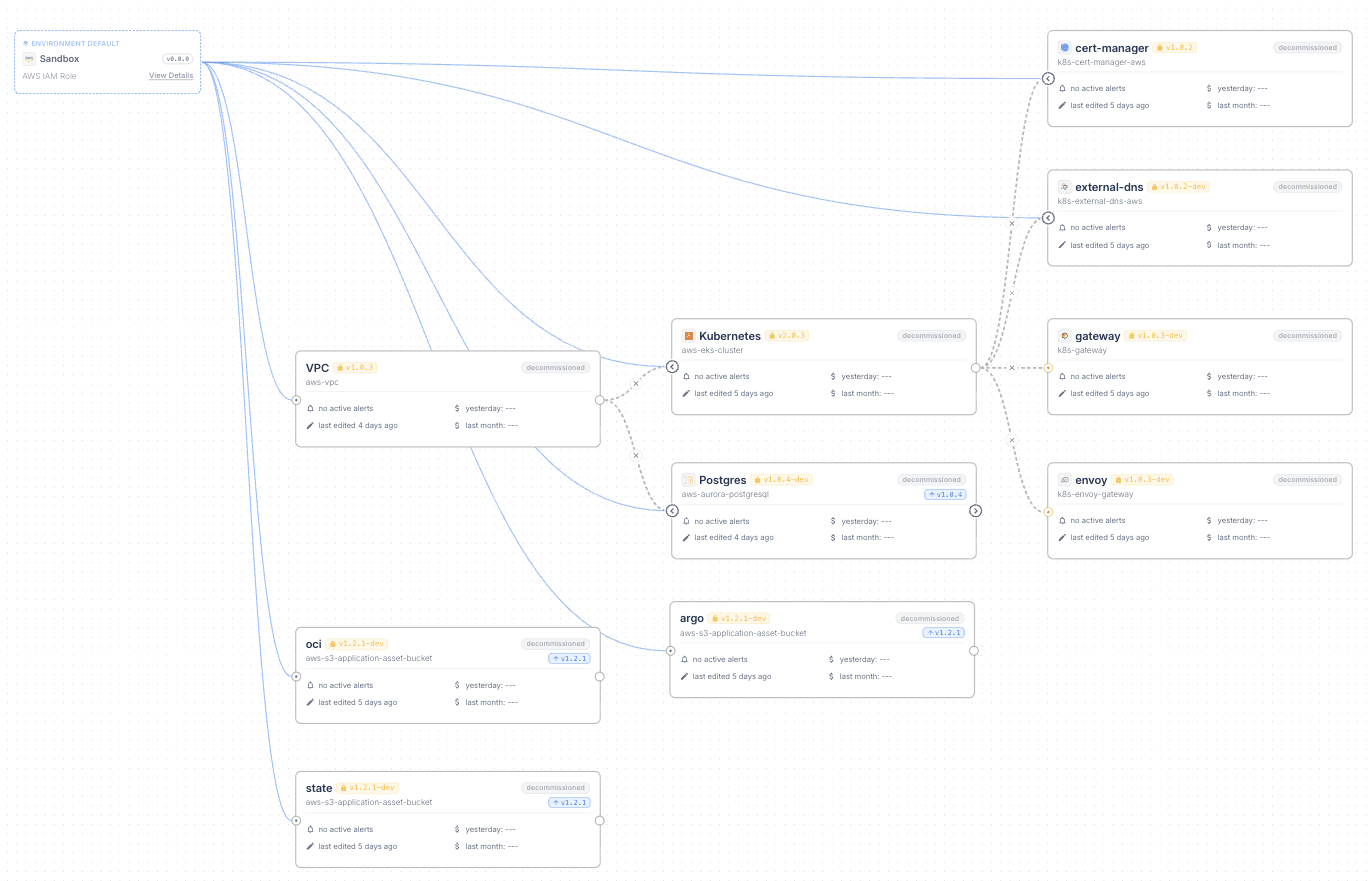Expand the Postgres right-side output handle
Screen dimensions: 1371x881
[976, 511]
